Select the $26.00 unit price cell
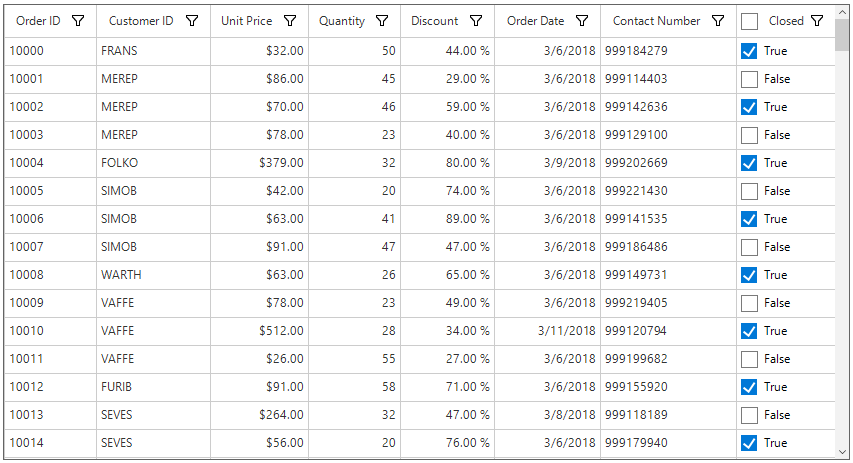This screenshot has height=463, width=853. 259,360
